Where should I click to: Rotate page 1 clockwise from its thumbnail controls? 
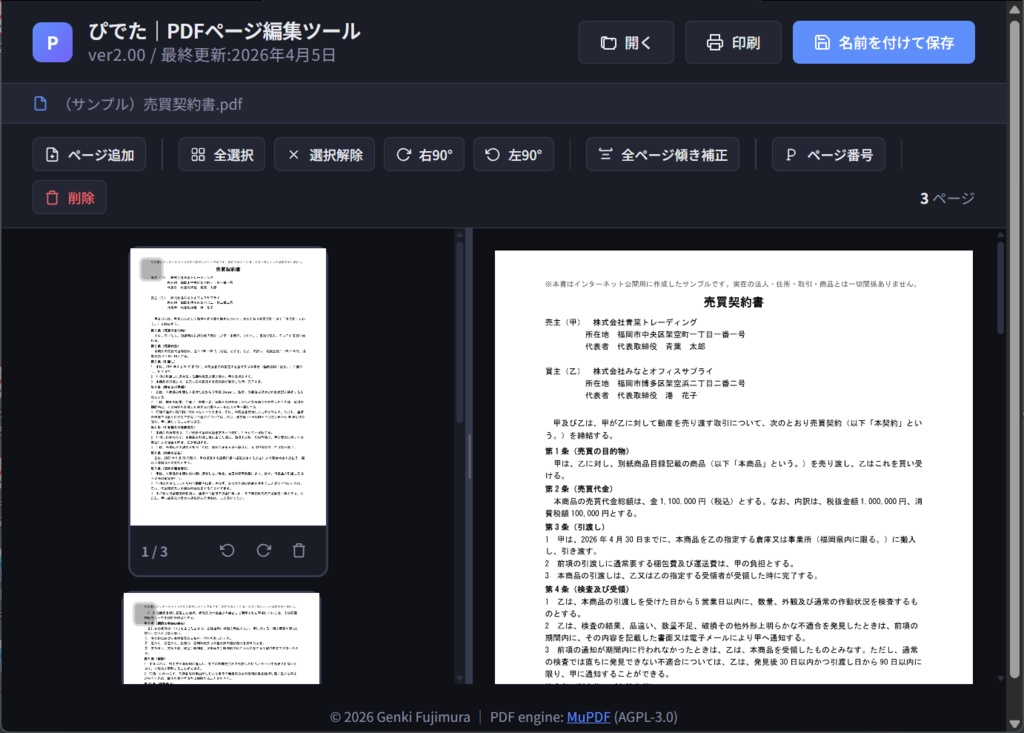point(264,549)
